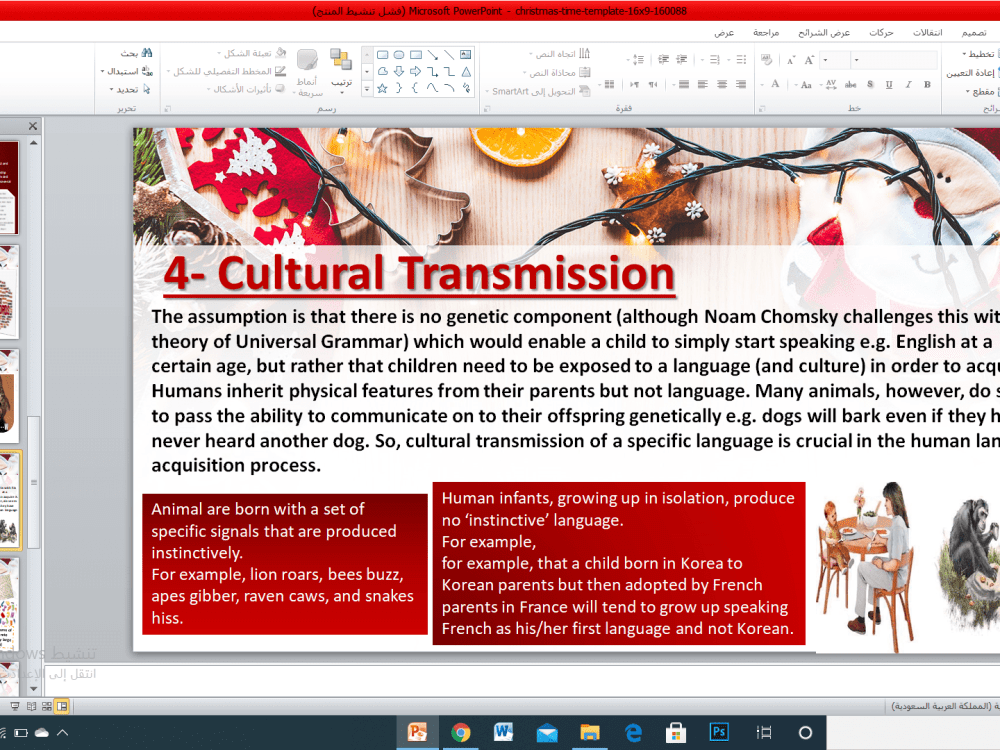Click the bullets list icon

coord(740,60)
